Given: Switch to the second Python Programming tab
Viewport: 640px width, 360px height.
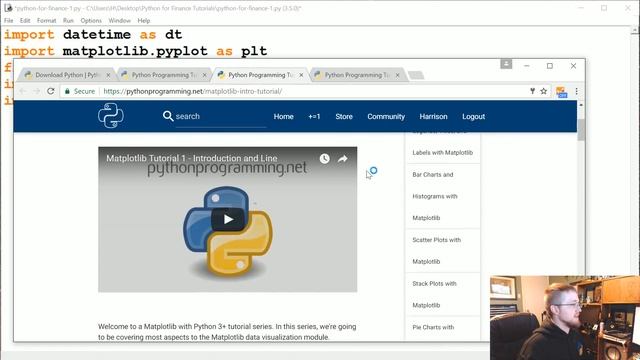Looking at the screenshot, I should (163, 75).
